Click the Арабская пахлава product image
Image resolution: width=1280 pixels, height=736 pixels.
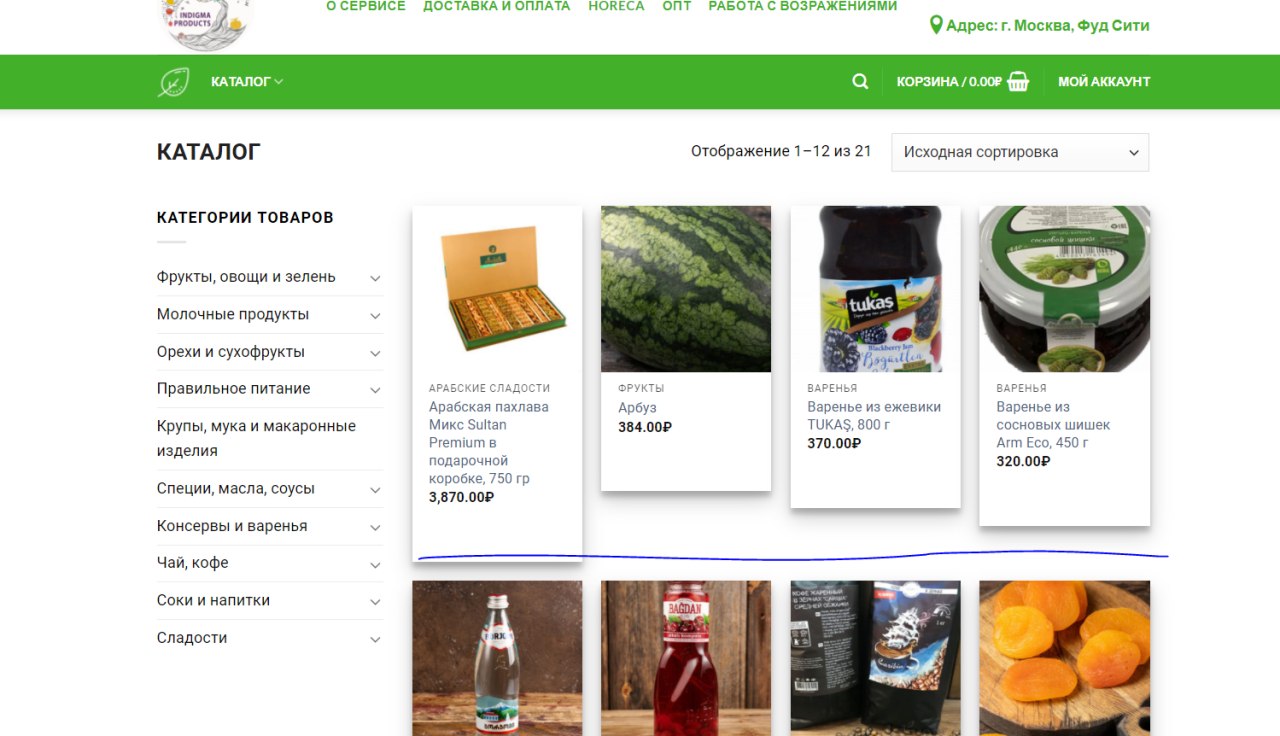[x=497, y=289]
